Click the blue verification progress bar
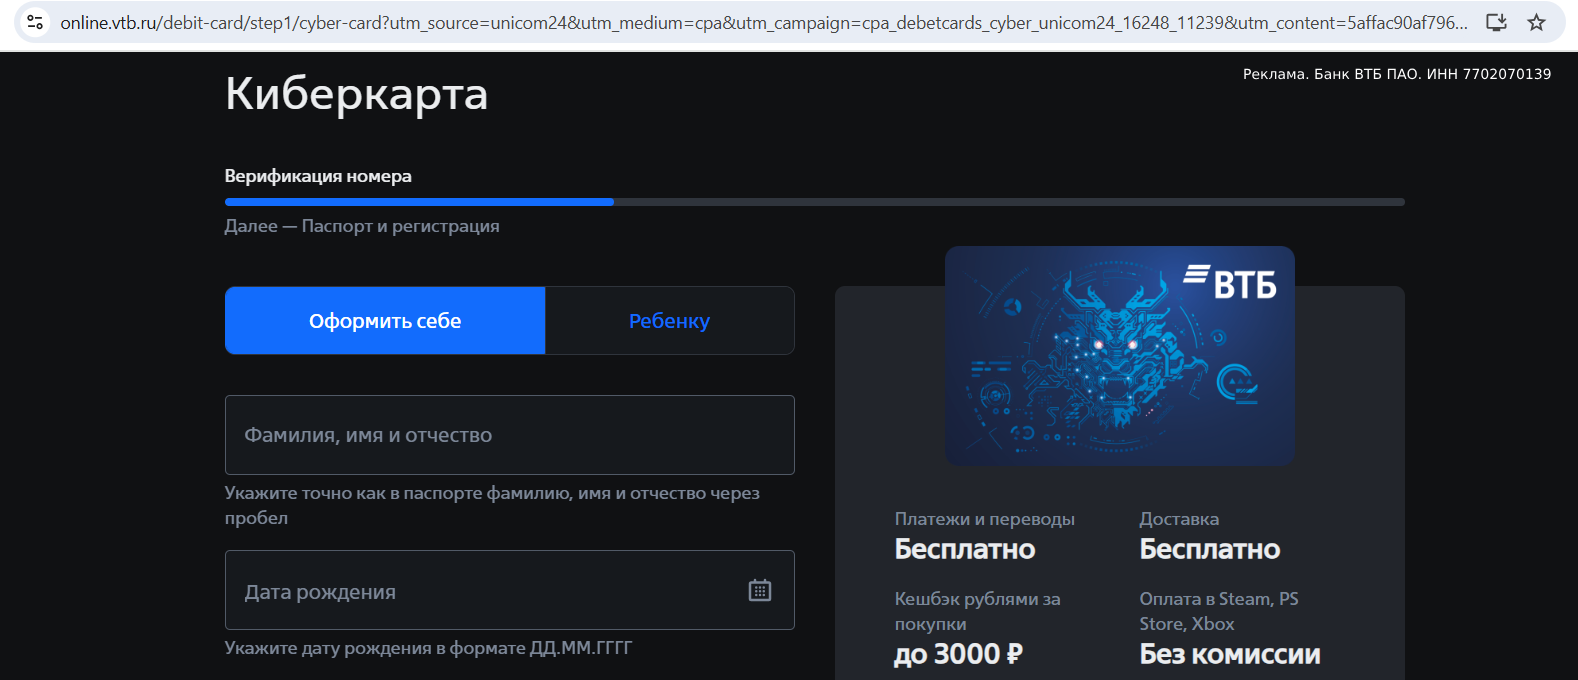 [419, 202]
